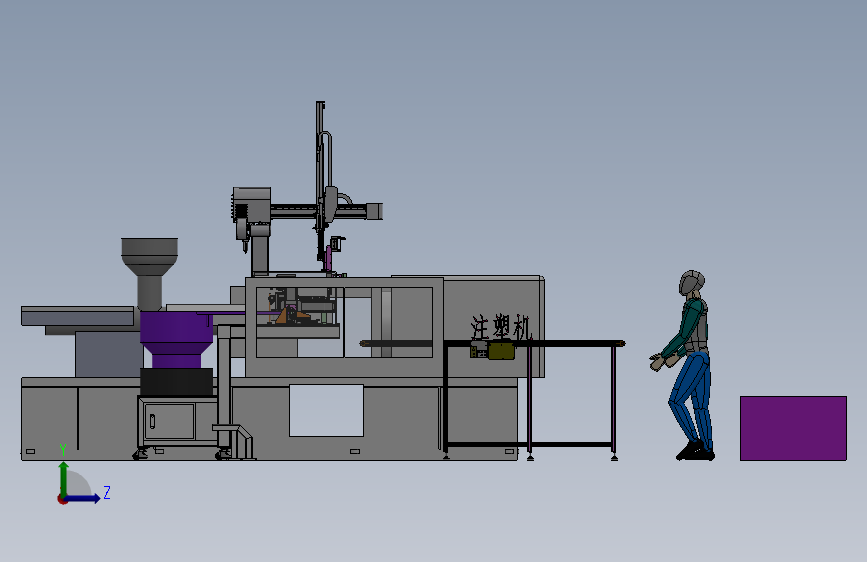Viewport: 867px width, 562px height.
Task: Click the blue Z axis arrow
Action: 84,498
